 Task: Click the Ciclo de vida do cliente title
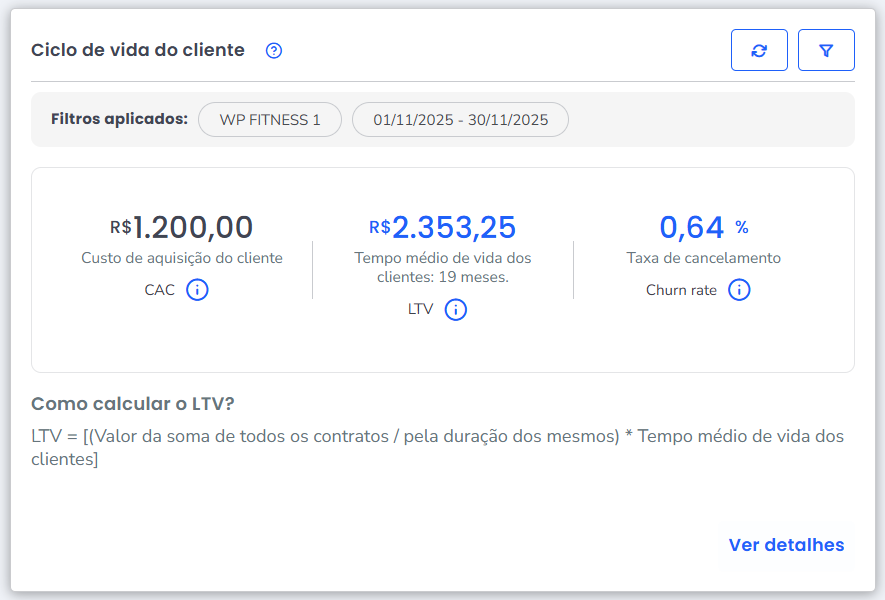click(x=138, y=50)
